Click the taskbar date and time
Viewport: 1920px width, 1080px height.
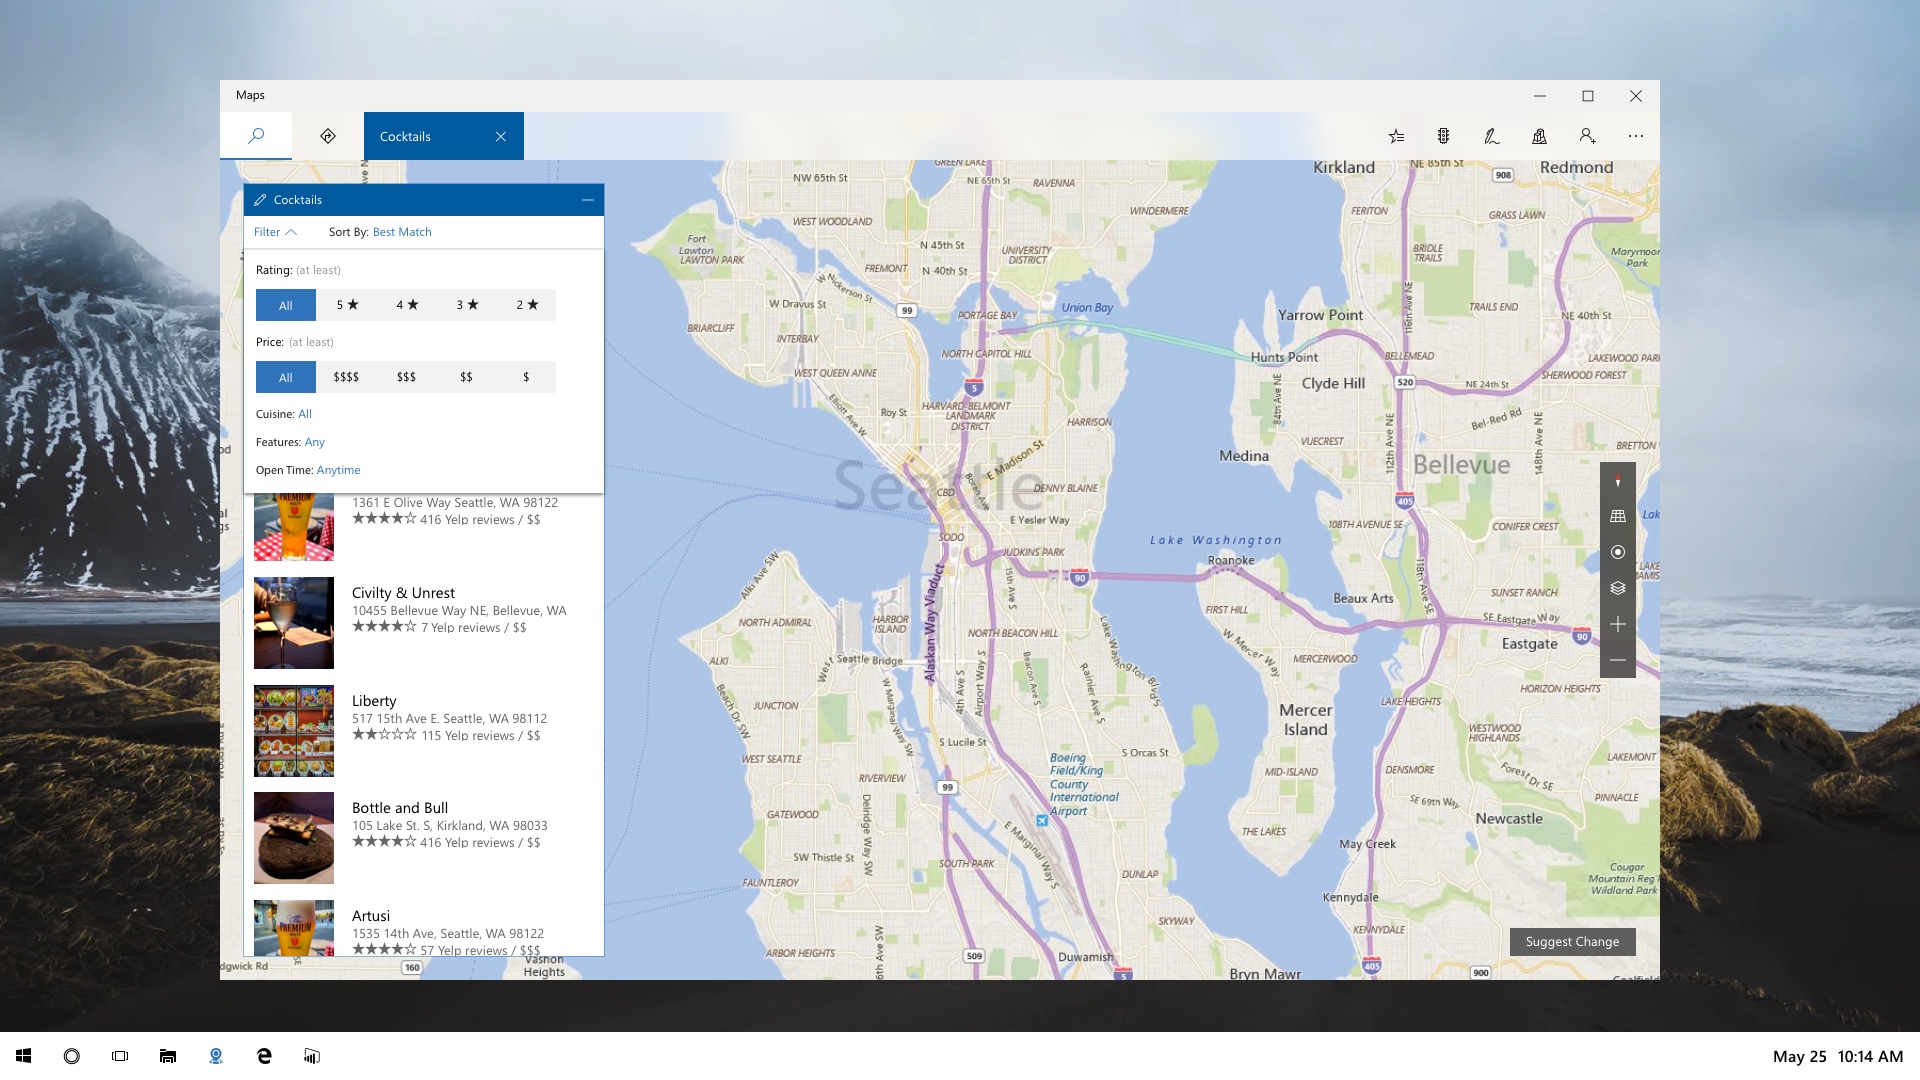(x=1838, y=1056)
